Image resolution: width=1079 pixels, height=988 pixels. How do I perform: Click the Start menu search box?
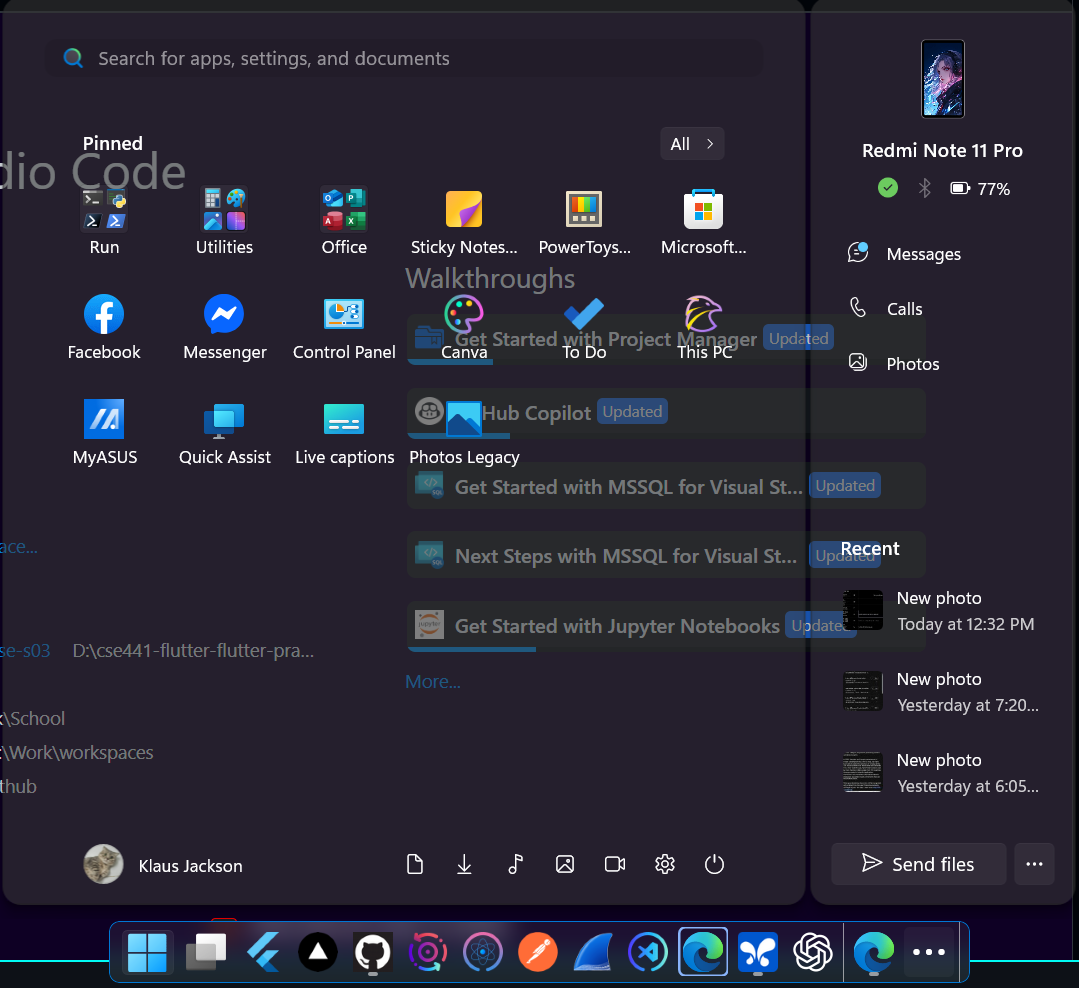click(404, 58)
